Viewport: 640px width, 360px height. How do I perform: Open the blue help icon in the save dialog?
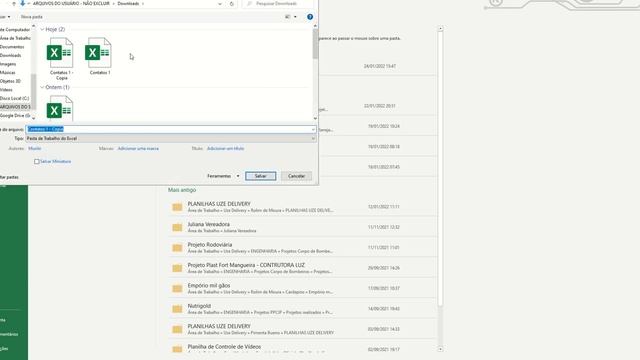point(310,17)
